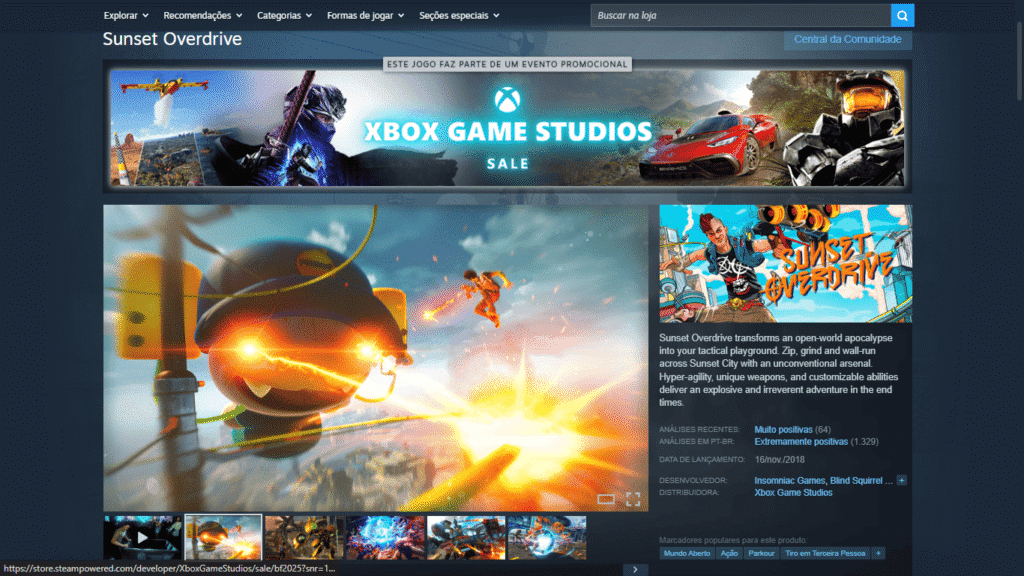Image resolution: width=1024 pixels, height=576 pixels.
Task: Open the Explorar dropdown menu
Action: click(x=126, y=16)
